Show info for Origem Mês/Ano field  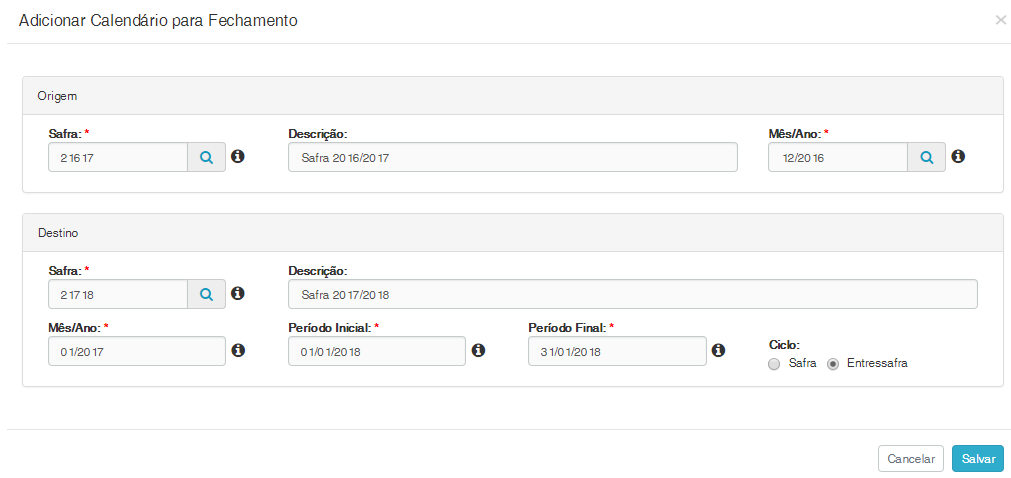(x=958, y=157)
